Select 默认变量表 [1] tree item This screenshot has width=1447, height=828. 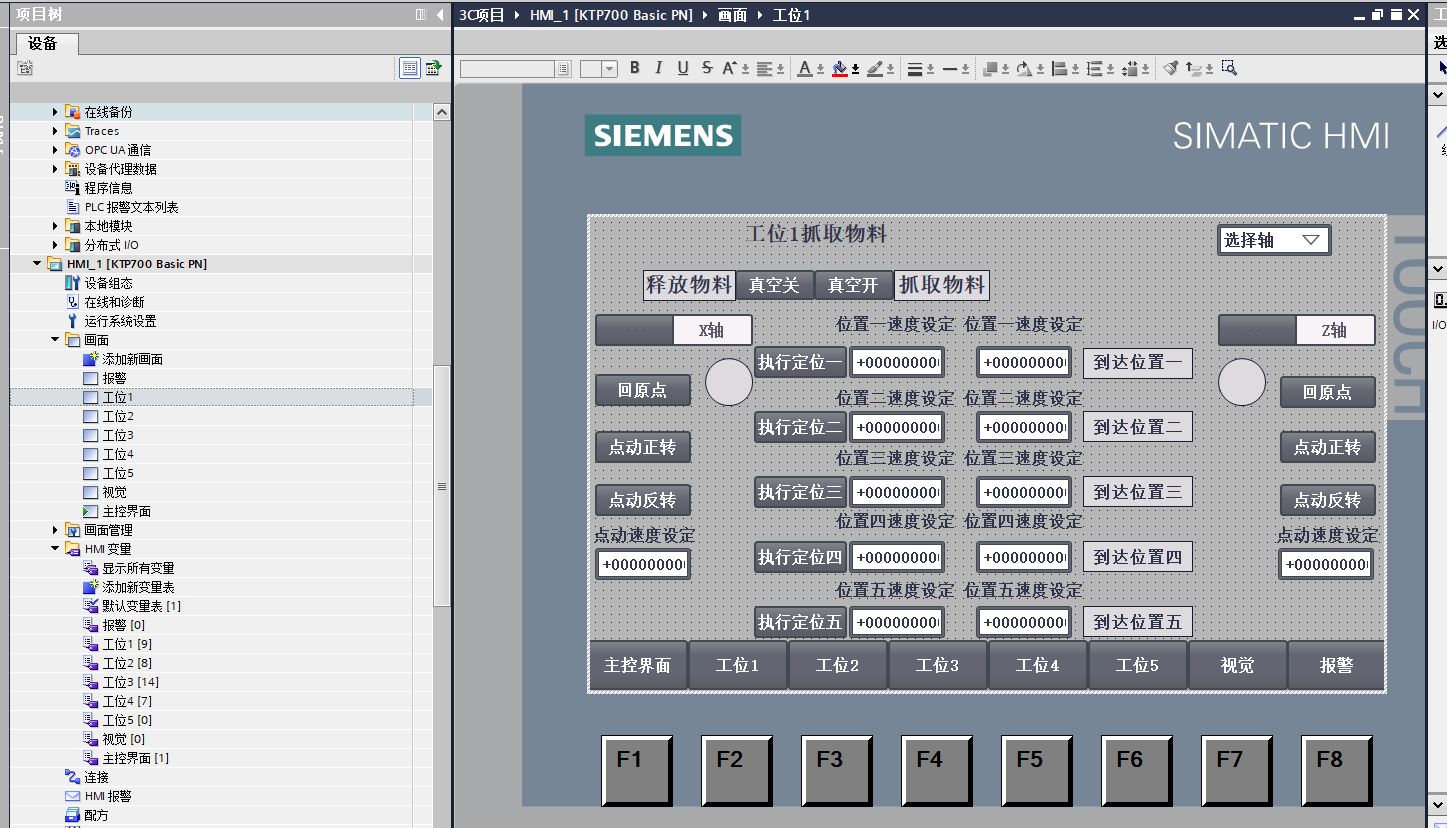(x=141, y=606)
